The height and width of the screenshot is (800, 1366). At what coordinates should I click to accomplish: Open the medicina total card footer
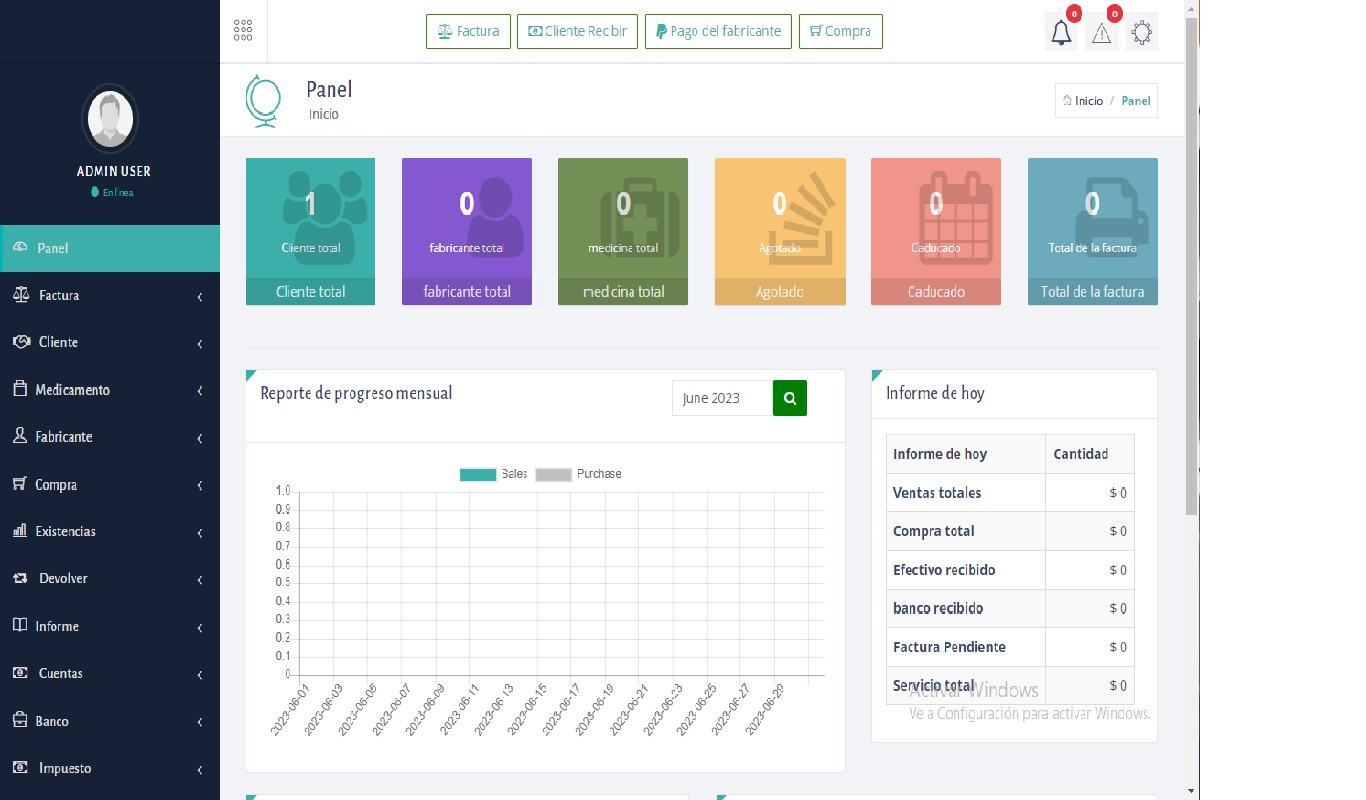[x=623, y=291]
